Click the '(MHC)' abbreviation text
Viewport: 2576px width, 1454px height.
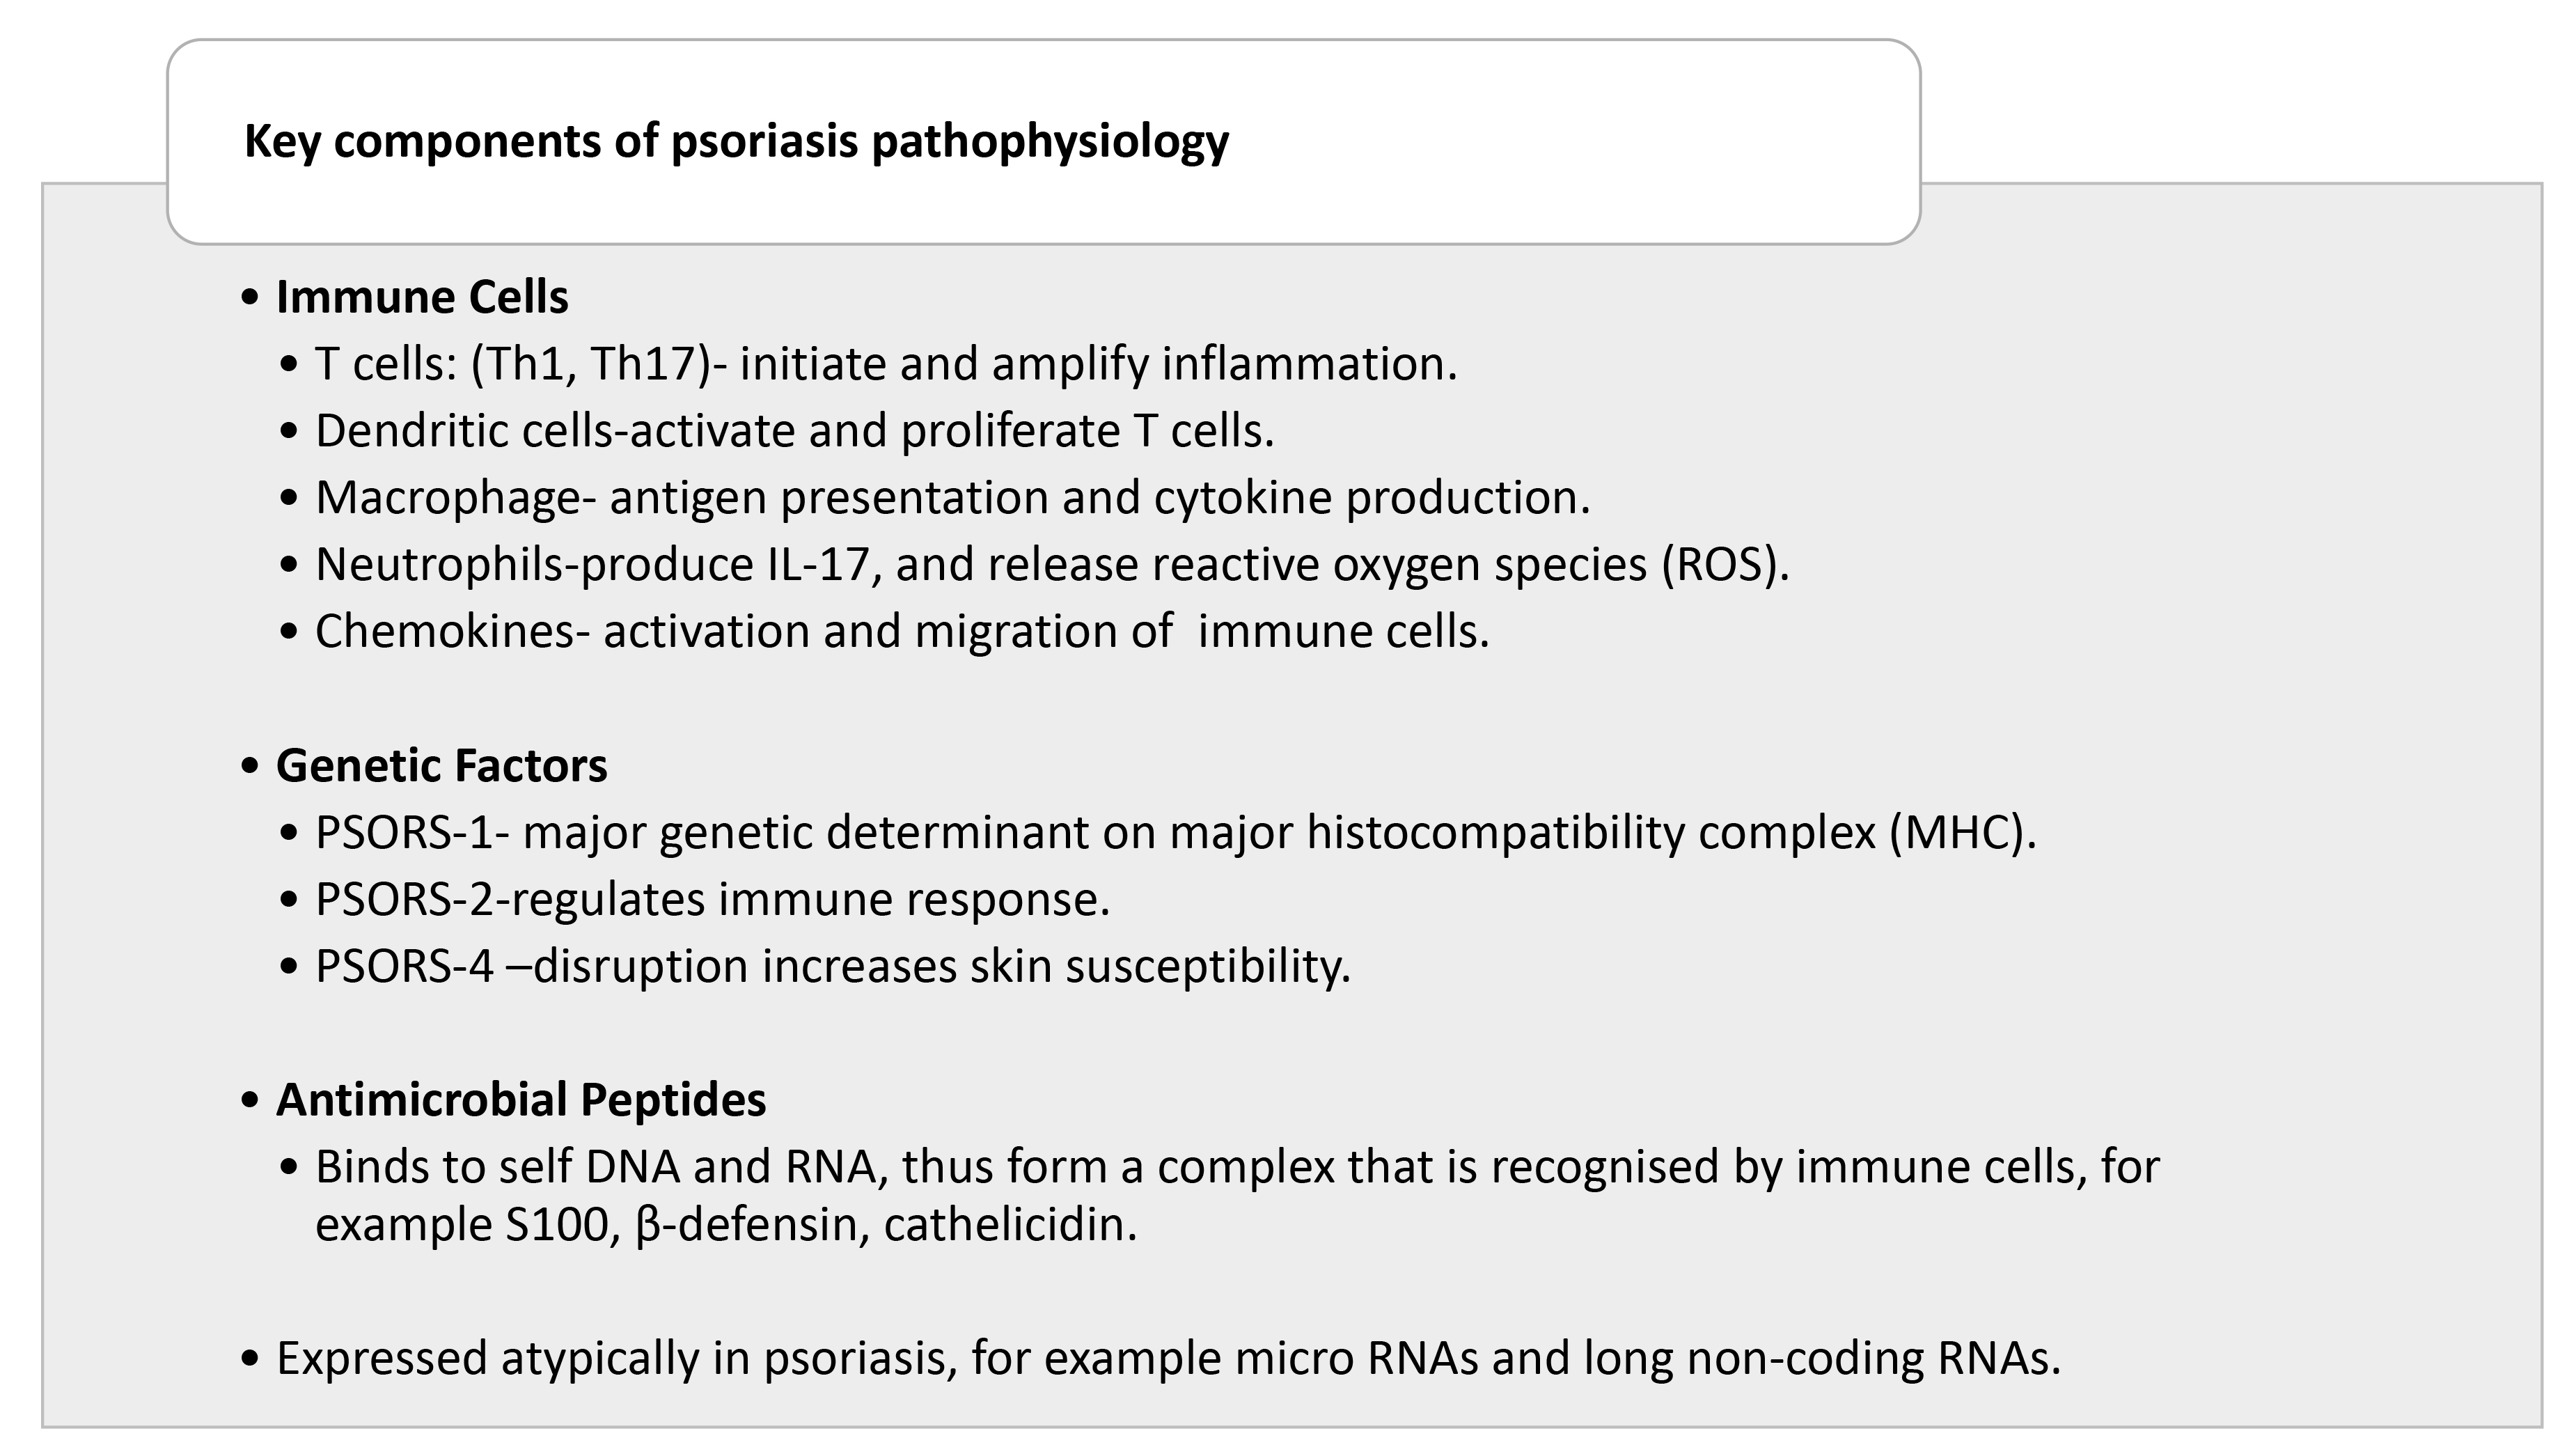pos(1959,833)
